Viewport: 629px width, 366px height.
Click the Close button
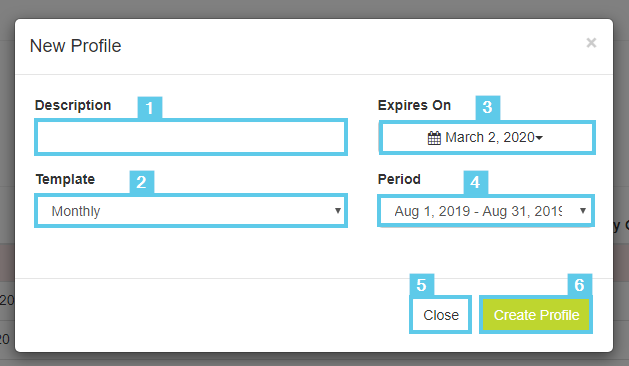[x=440, y=315]
